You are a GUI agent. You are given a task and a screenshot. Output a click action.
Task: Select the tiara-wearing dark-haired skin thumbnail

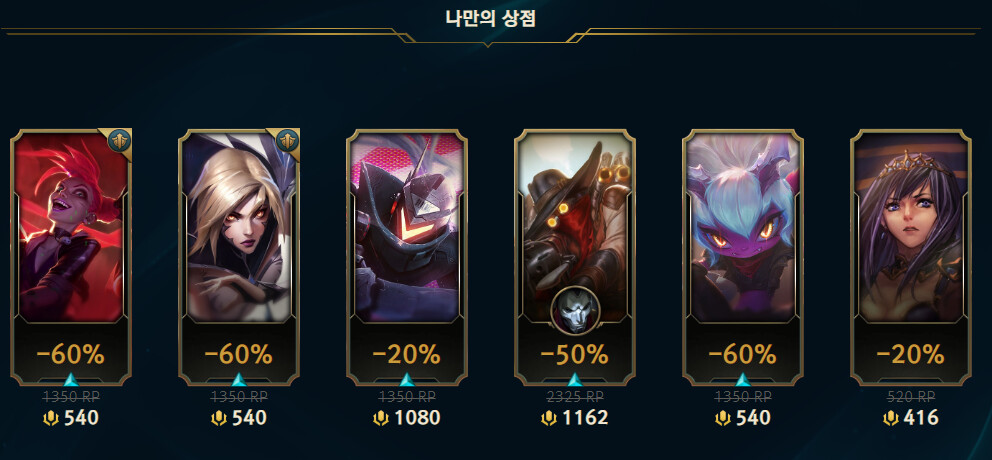pos(910,227)
